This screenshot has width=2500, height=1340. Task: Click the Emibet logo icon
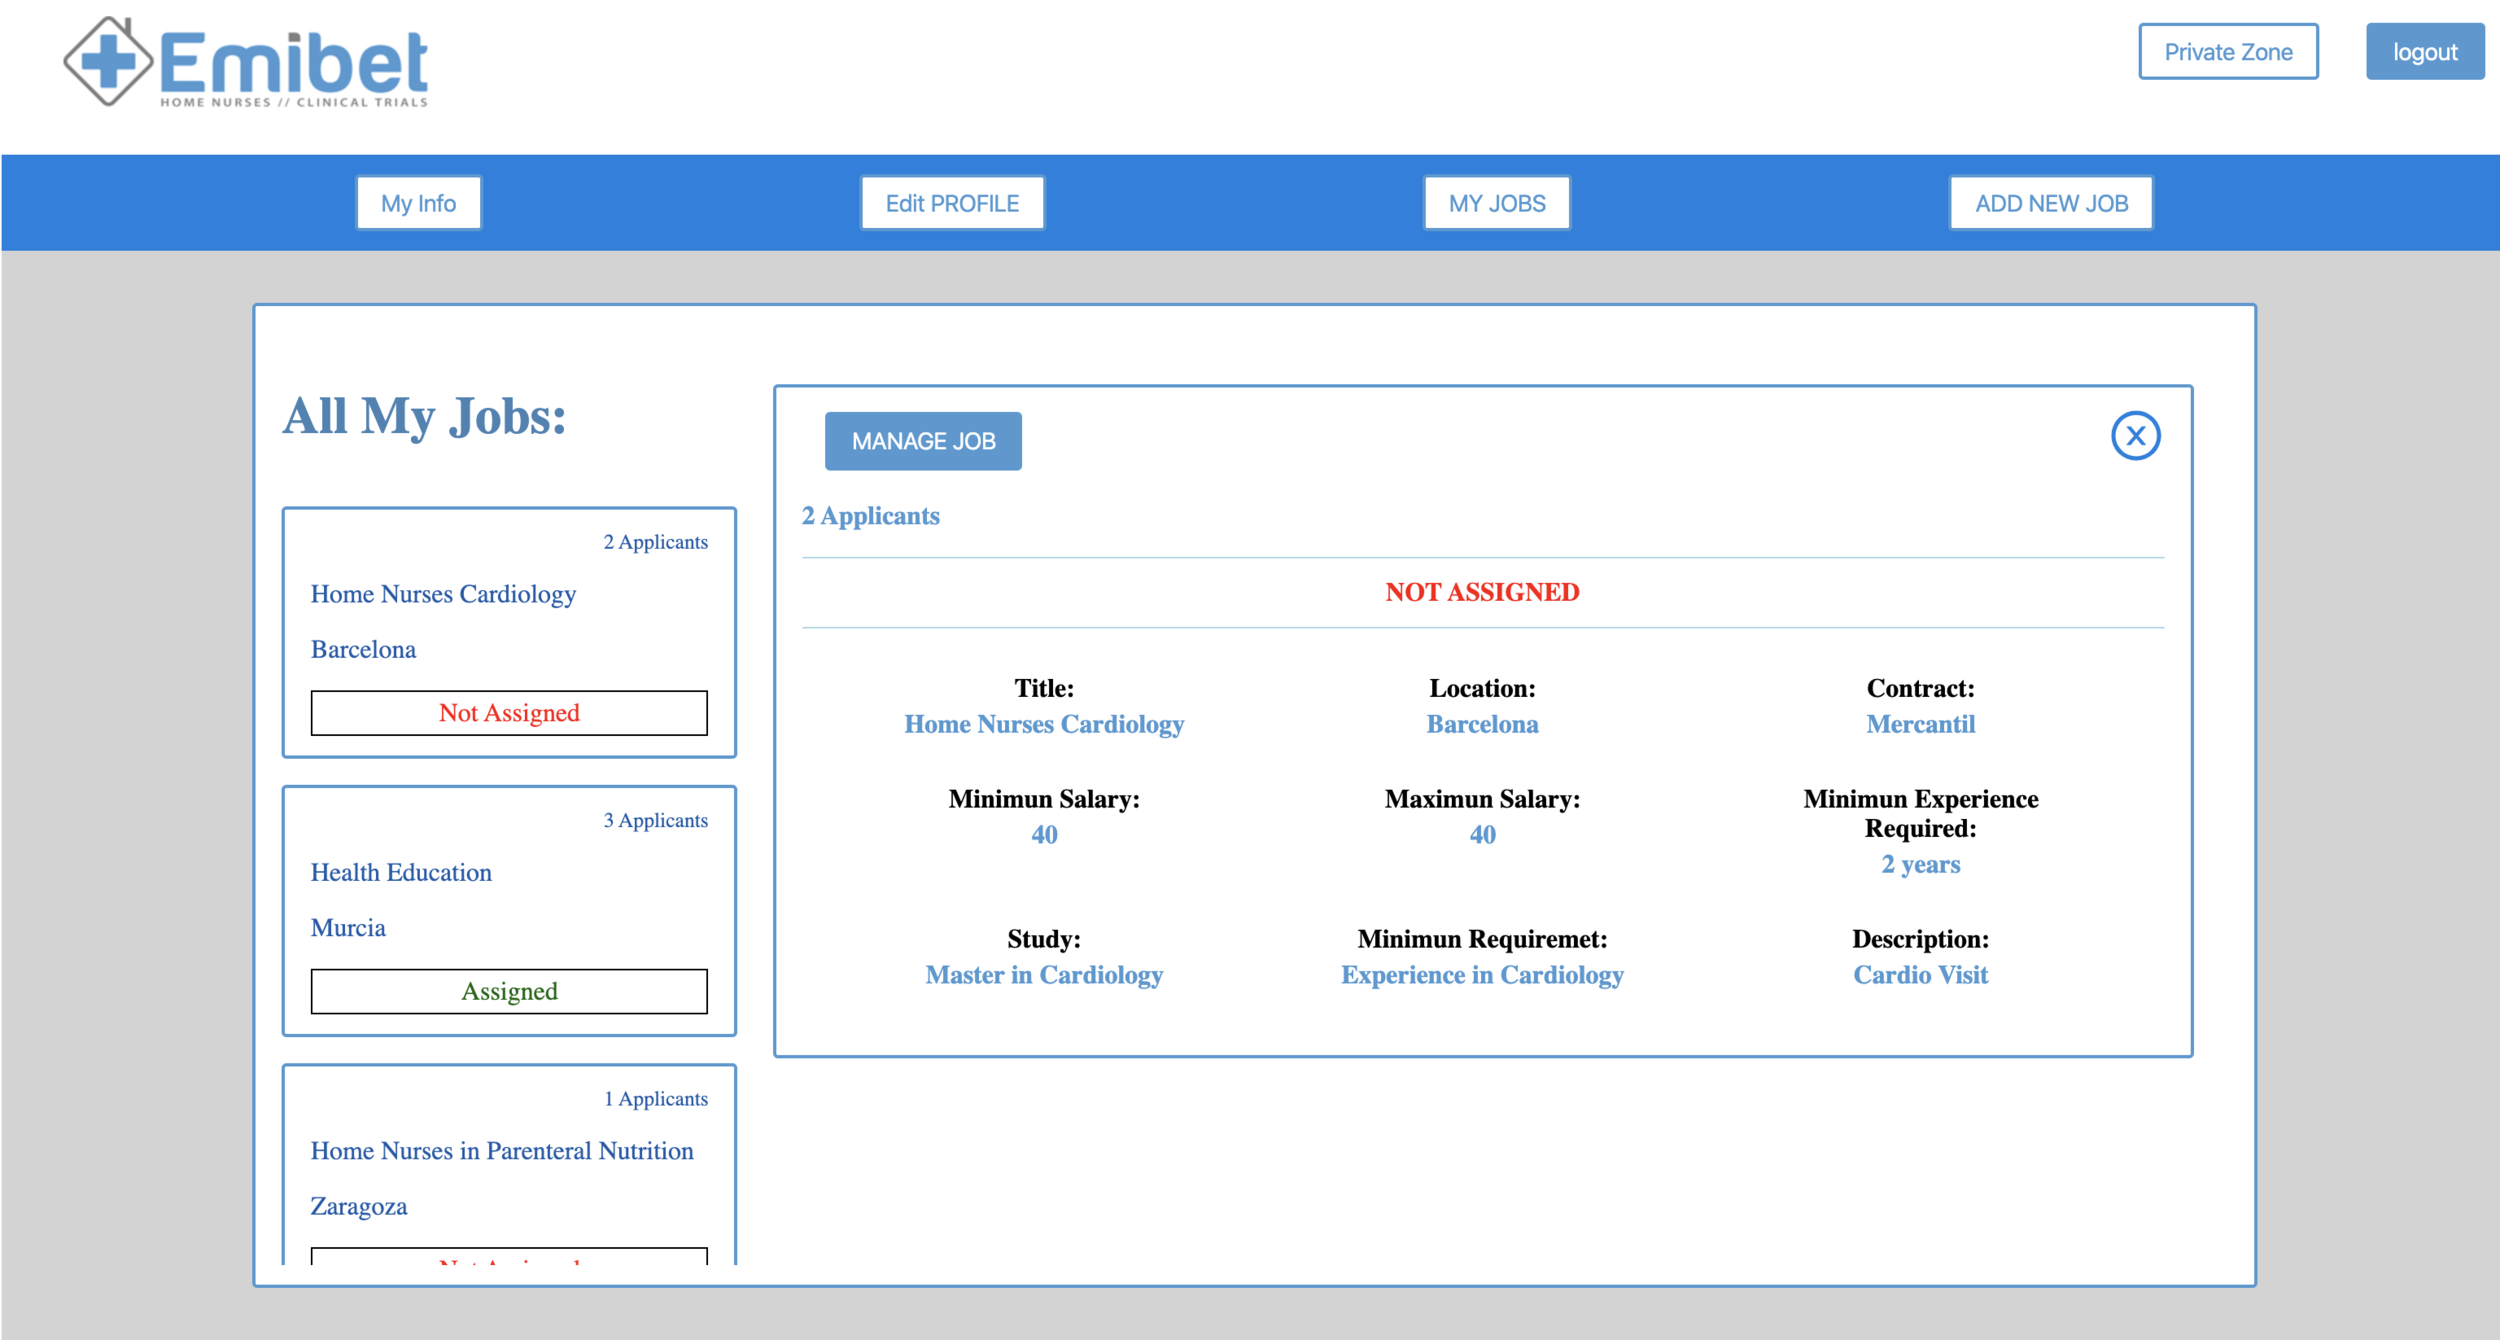pos(108,62)
